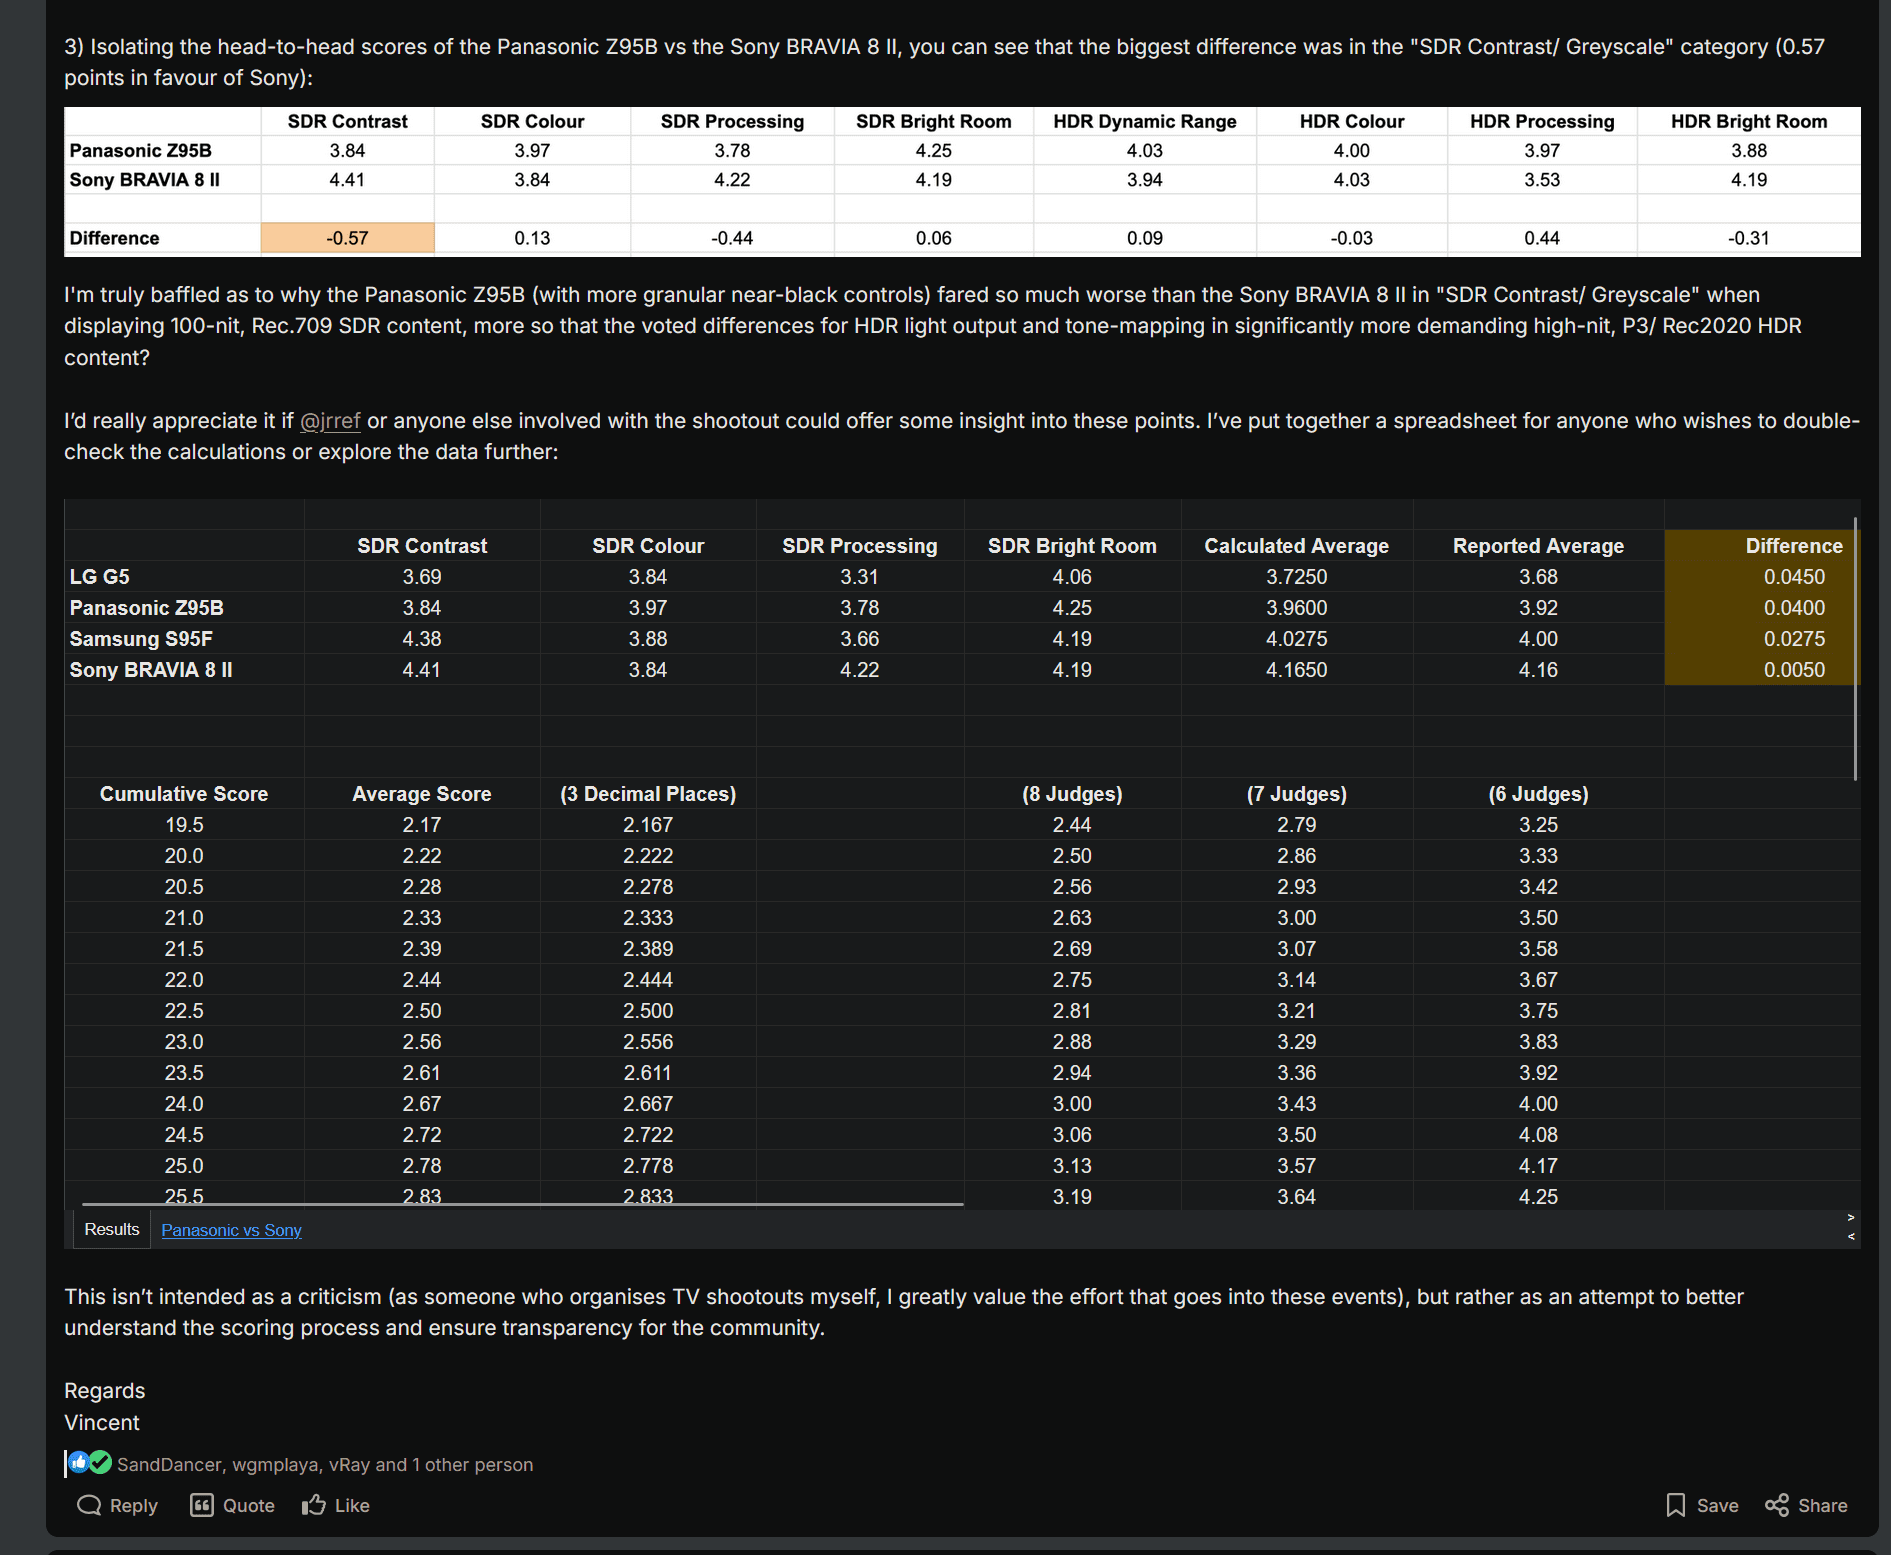The width and height of the screenshot is (1891, 1555).
Task: Click the 'Vincent' signature text
Action: point(102,1422)
